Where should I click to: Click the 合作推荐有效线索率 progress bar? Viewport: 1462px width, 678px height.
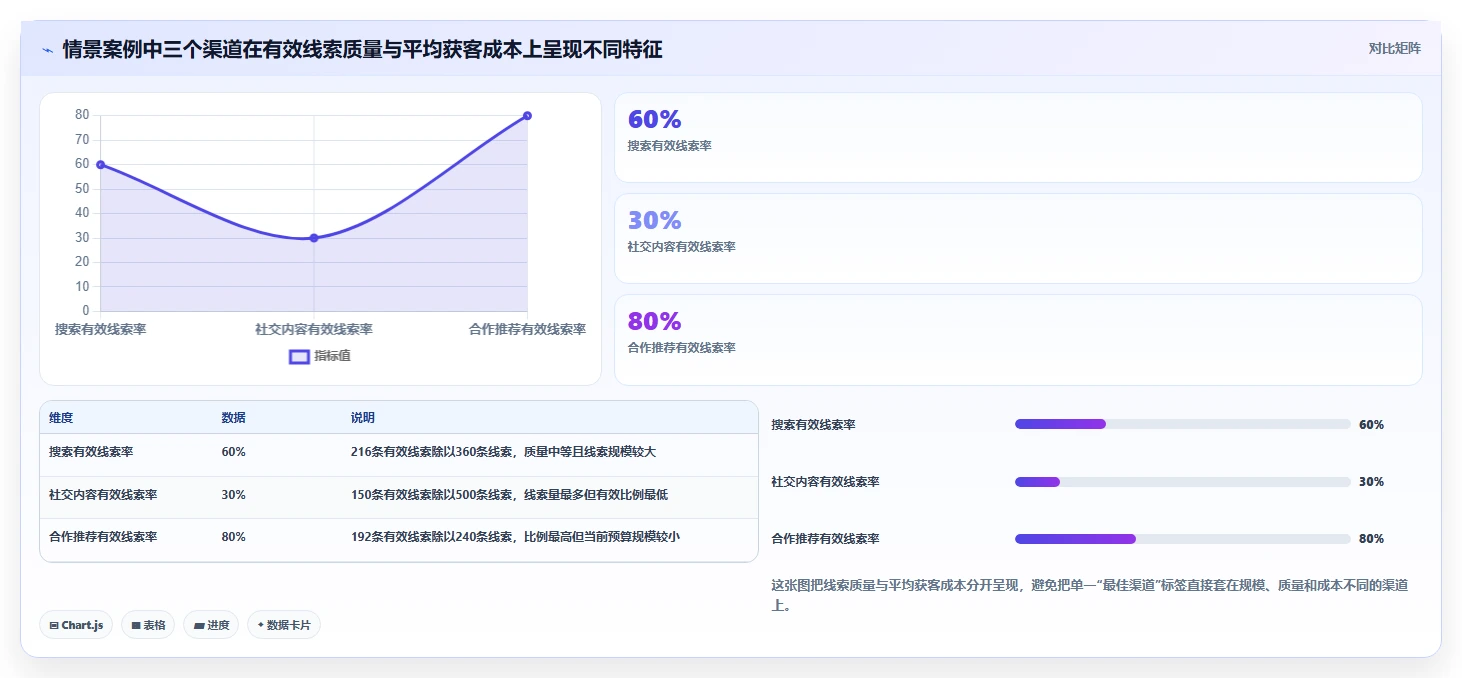(1182, 539)
